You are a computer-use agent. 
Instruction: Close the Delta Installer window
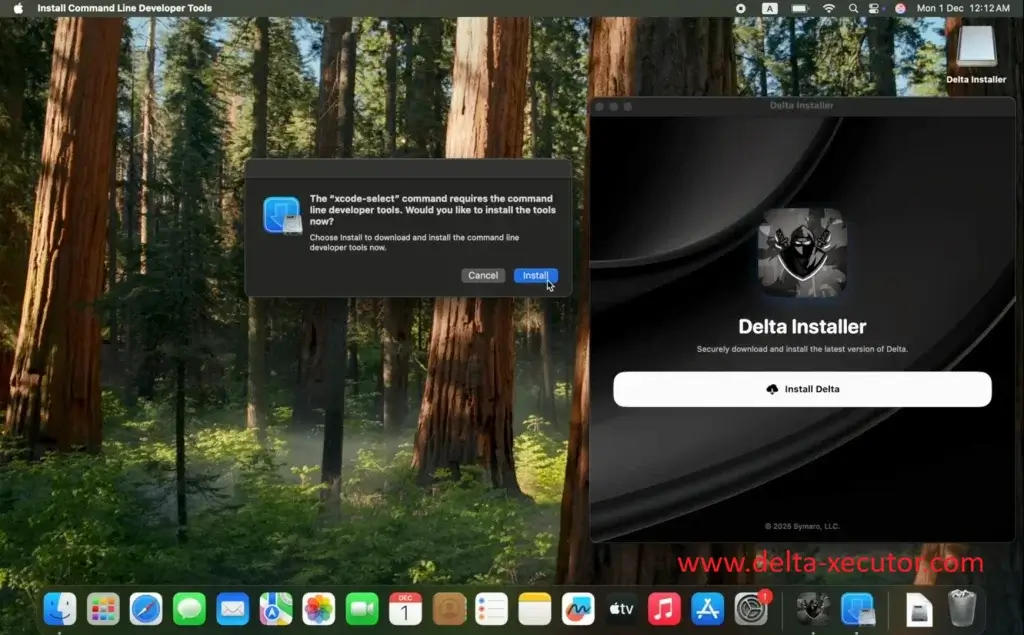600,106
